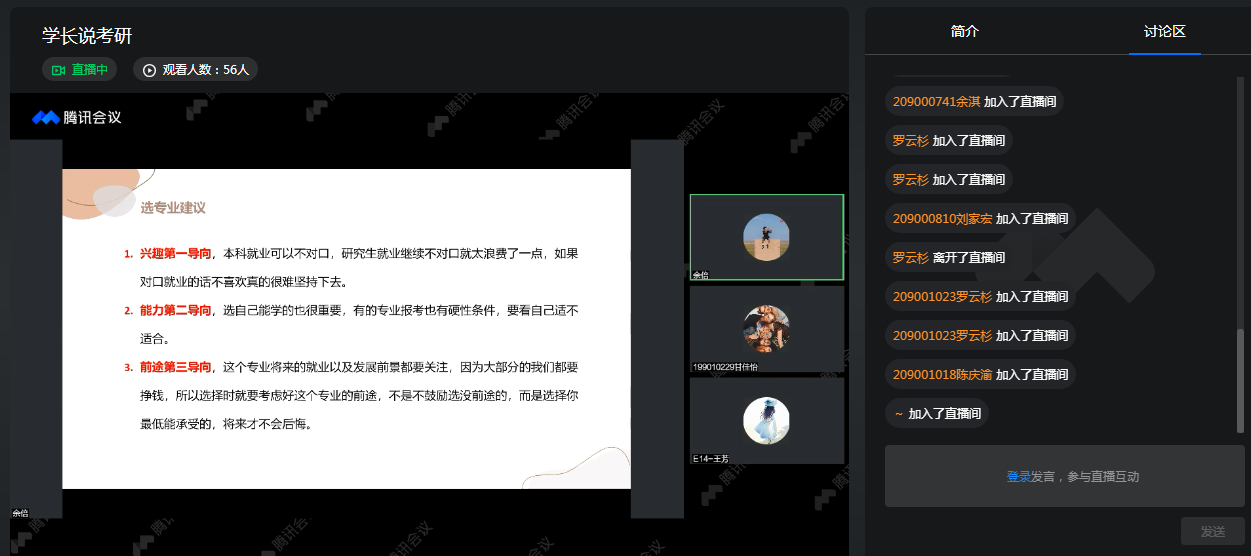Click the play icon beside 观看人数
This screenshot has height=556, width=1251.
pos(150,70)
